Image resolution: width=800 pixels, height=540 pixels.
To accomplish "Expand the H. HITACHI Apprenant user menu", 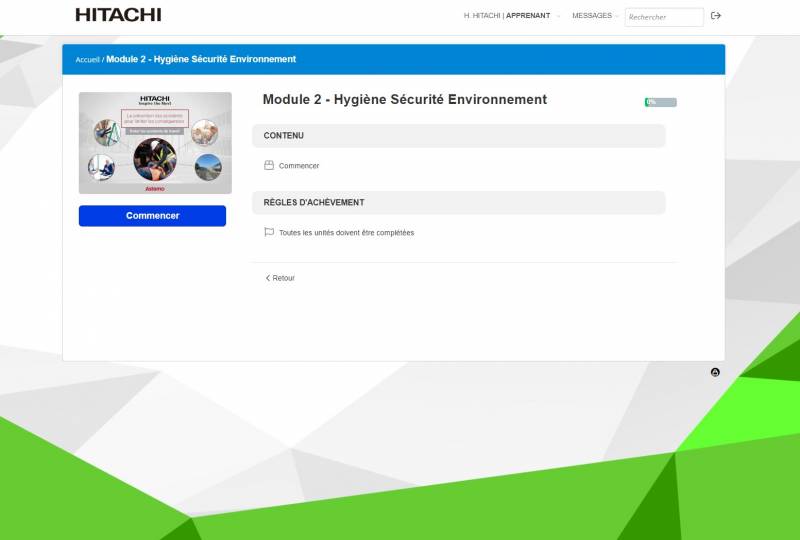I will (x=507, y=16).
